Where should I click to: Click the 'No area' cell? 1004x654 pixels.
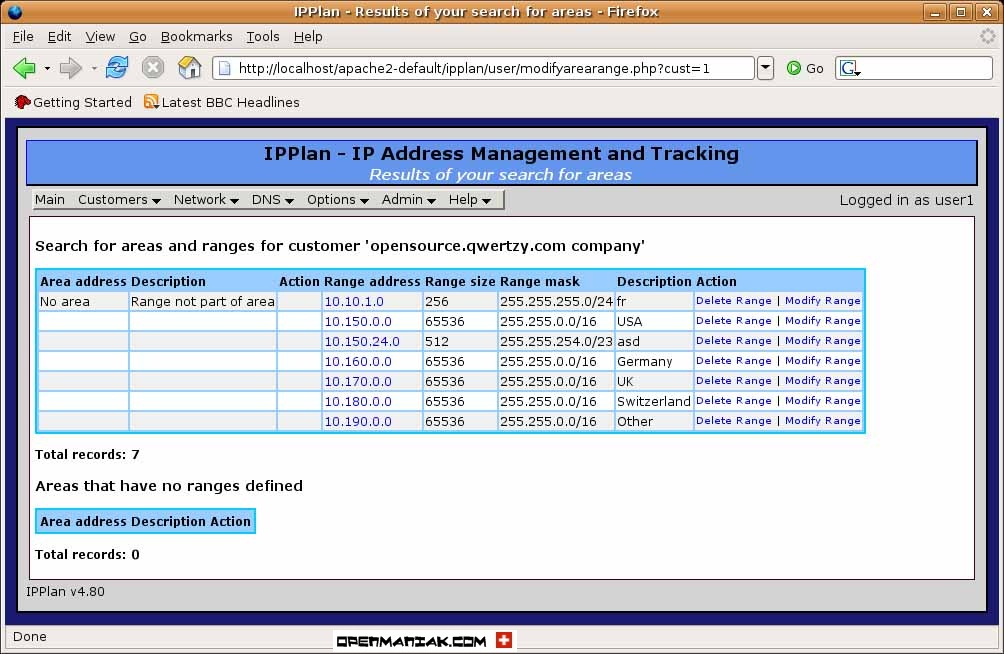[83, 302]
